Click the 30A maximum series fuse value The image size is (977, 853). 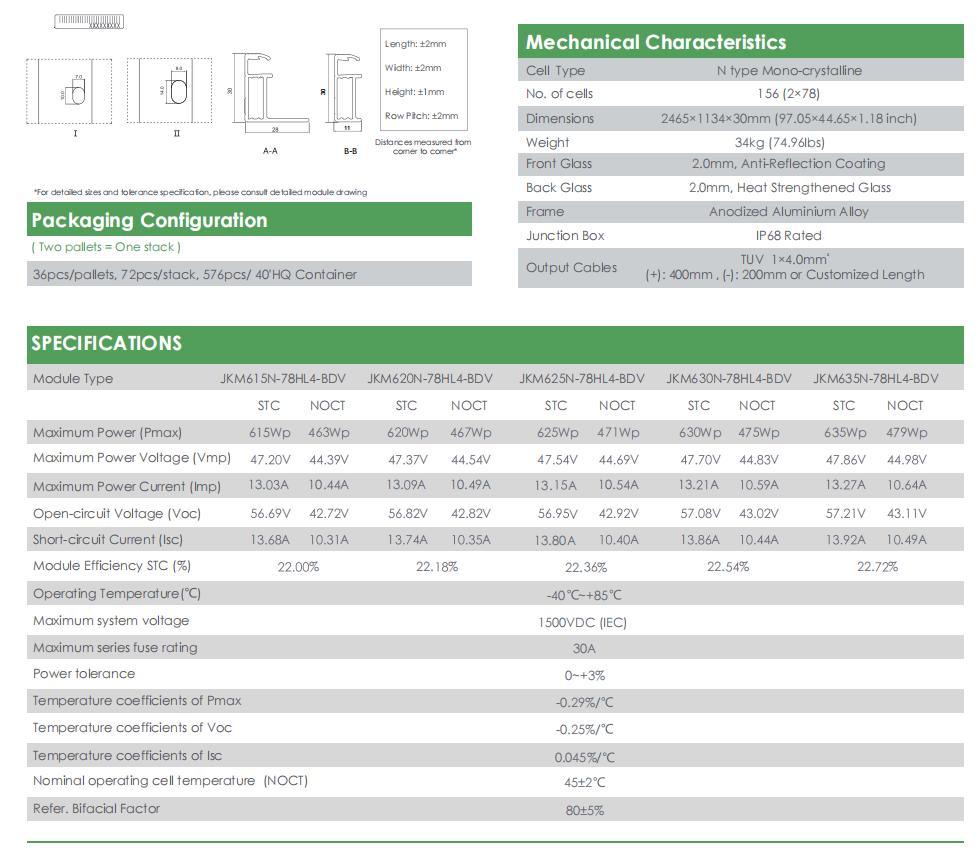(x=584, y=648)
